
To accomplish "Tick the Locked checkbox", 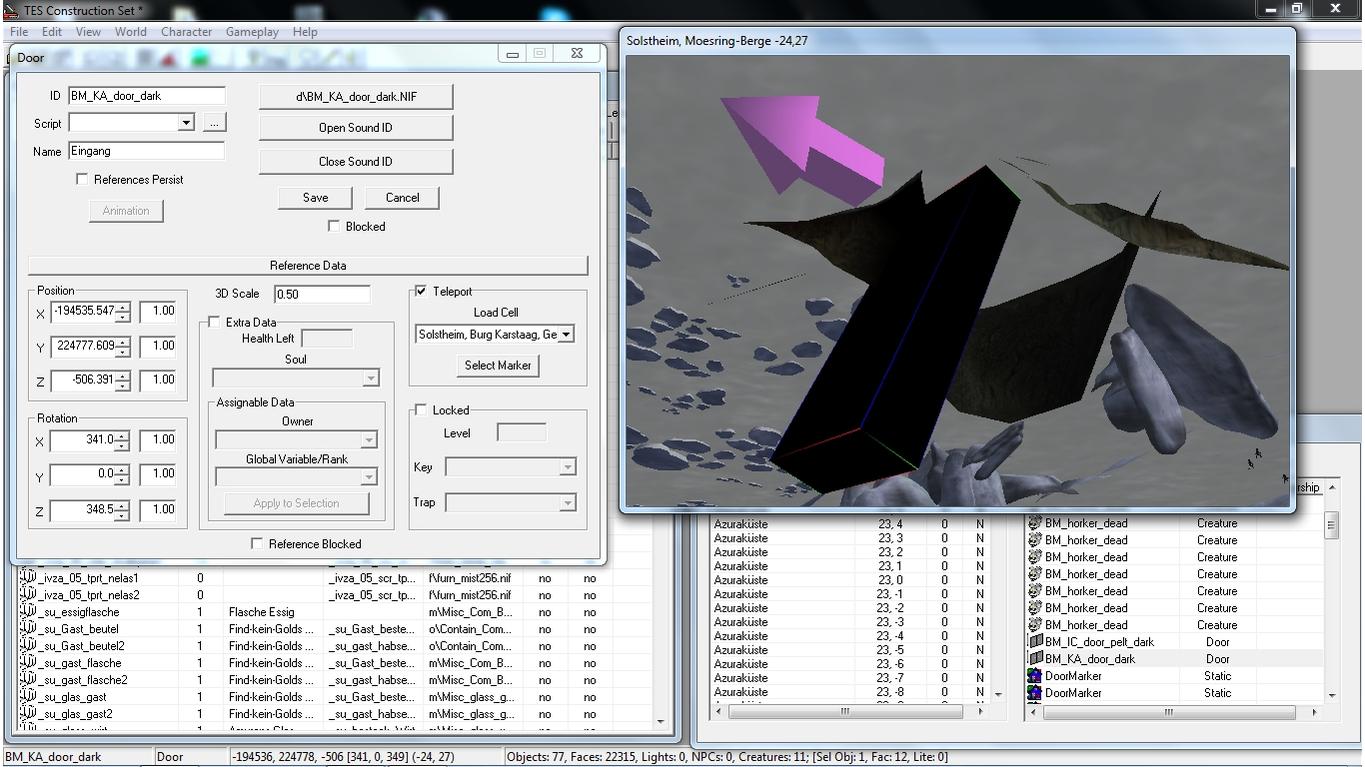I will 421,410.
